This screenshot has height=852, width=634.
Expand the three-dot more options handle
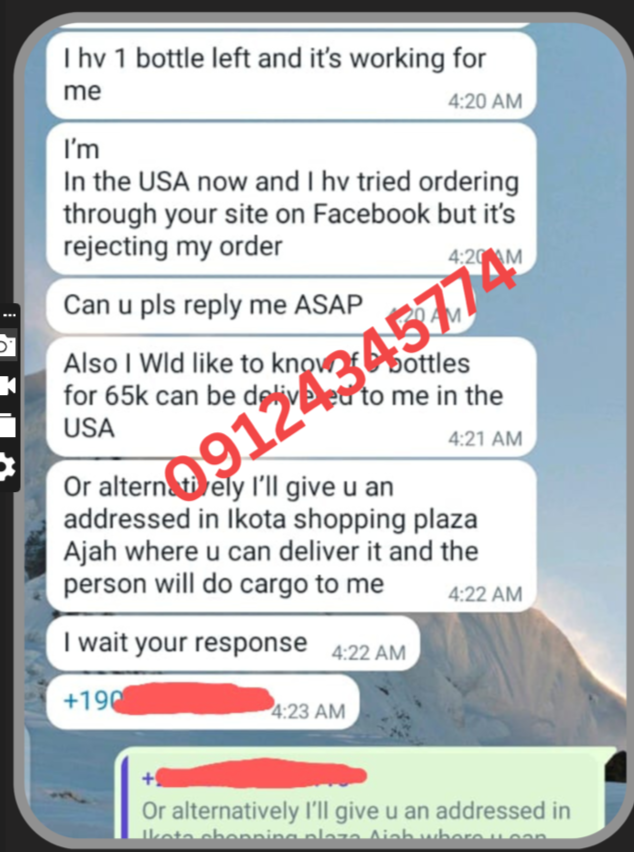pos(9,315)
